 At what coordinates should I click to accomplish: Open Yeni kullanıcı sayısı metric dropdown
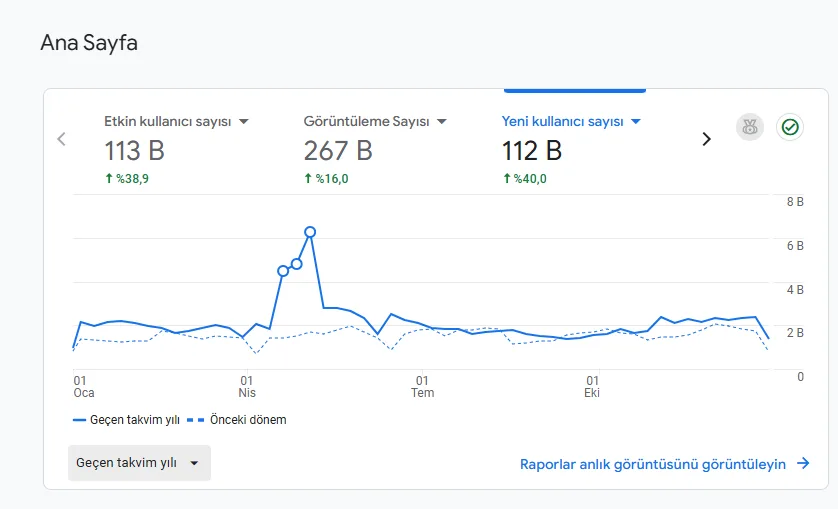(x=636, y=122)
